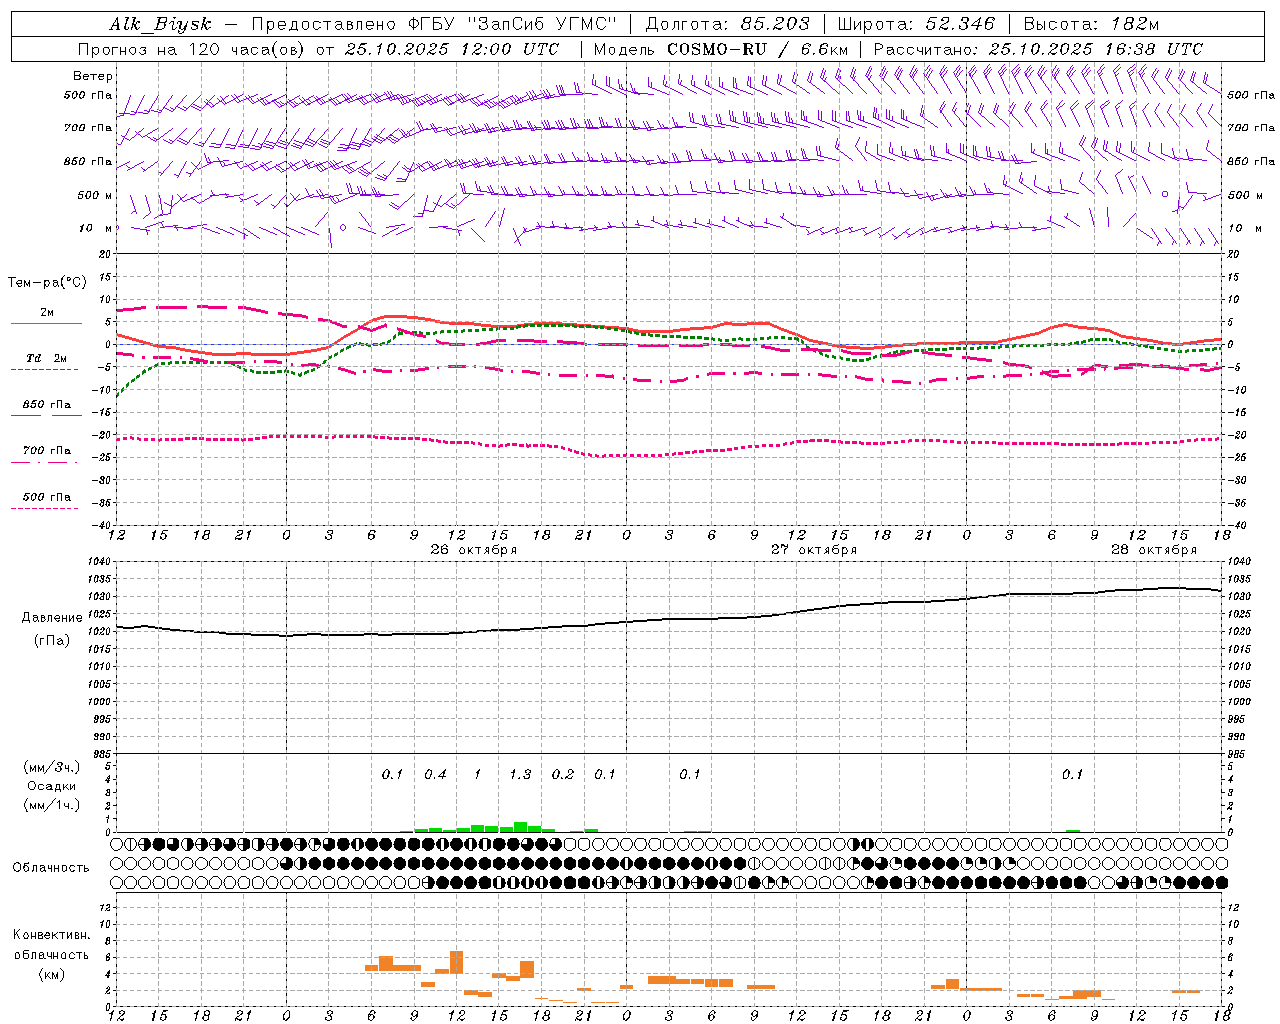Click the date label 26 октября
Viewport: 1280px width, 1024px height.
[474, 550]
